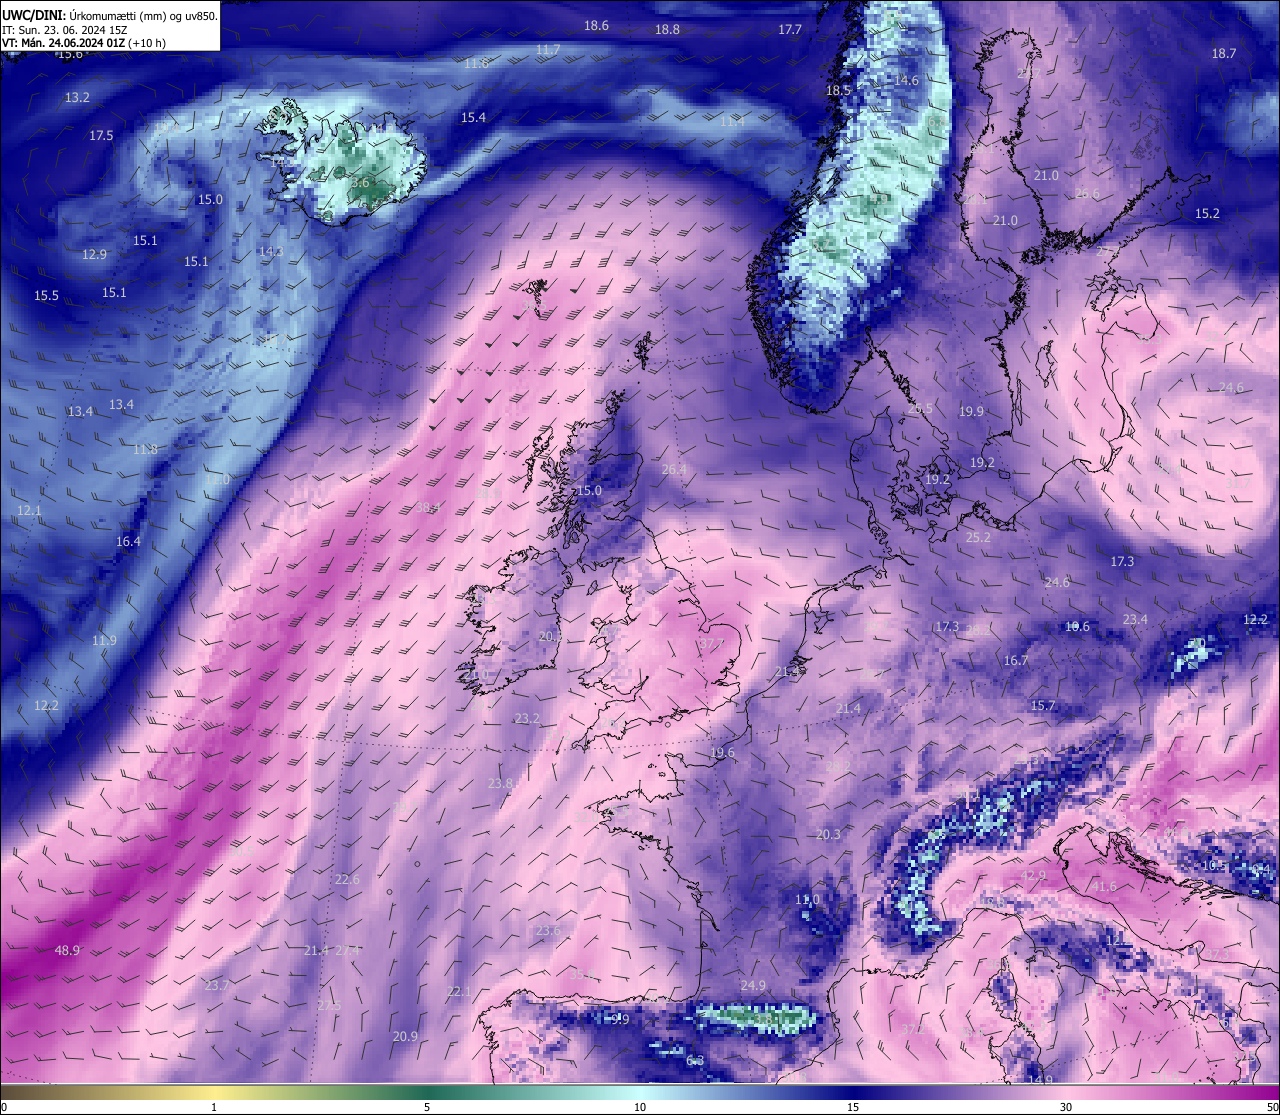Click the 11.8 value in the western Atlantic

pos(145,449)
